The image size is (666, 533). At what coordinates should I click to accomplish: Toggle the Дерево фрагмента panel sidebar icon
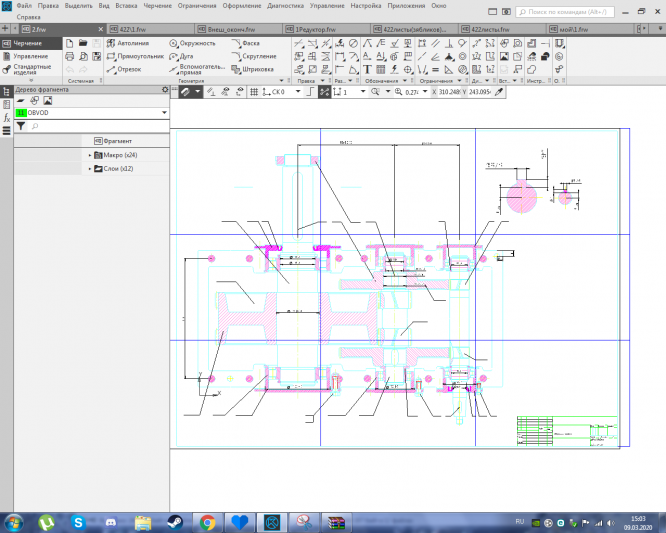[7, 91]
